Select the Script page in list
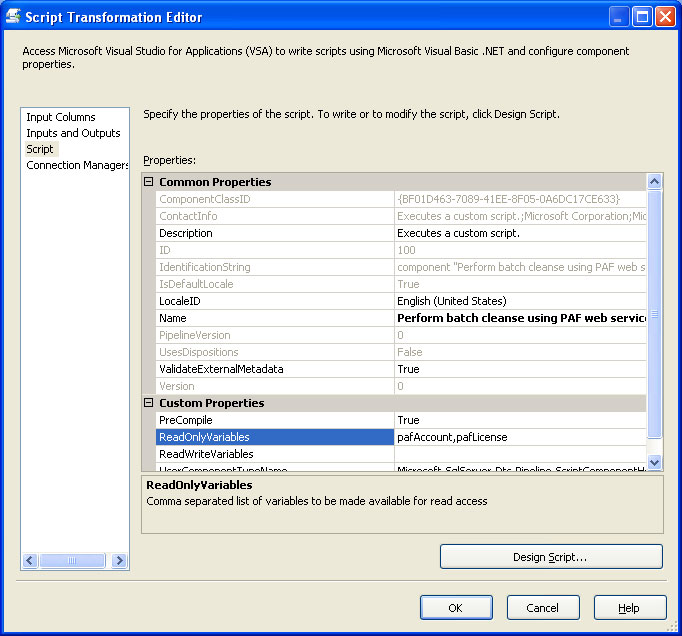The width and height of the screenshot is (682, 636). pyautogui.click(x=40, y=149)
